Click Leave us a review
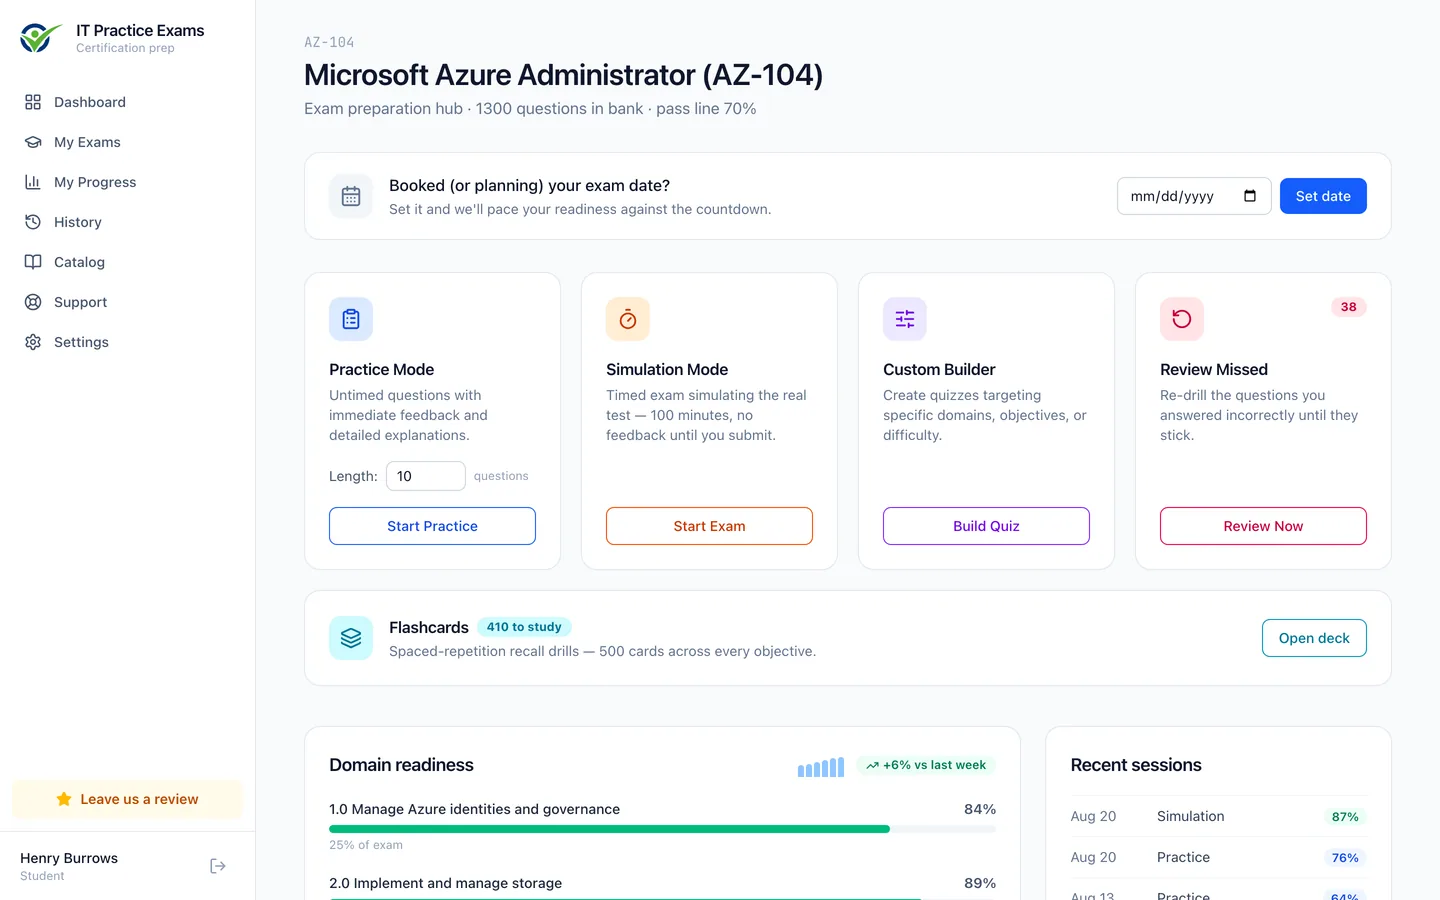 coord(128,799)
